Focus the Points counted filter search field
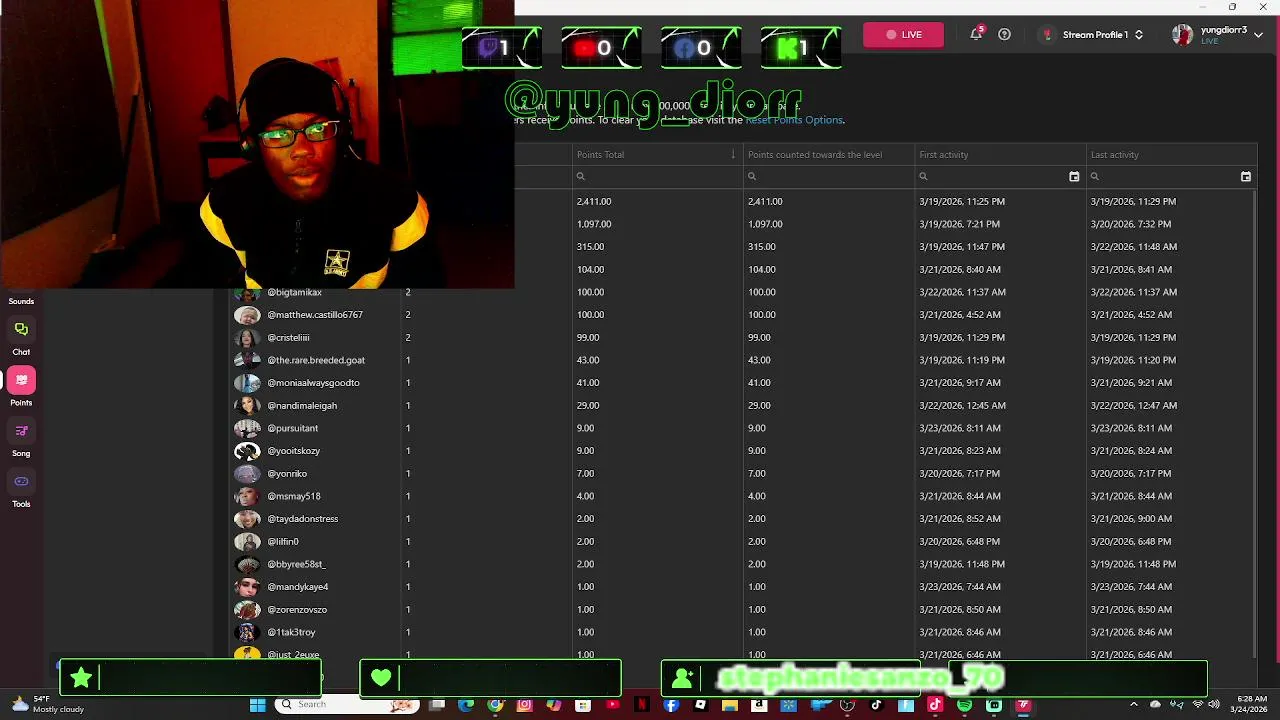This screenshot has height=720, width=1280. [x=828, y=176]
